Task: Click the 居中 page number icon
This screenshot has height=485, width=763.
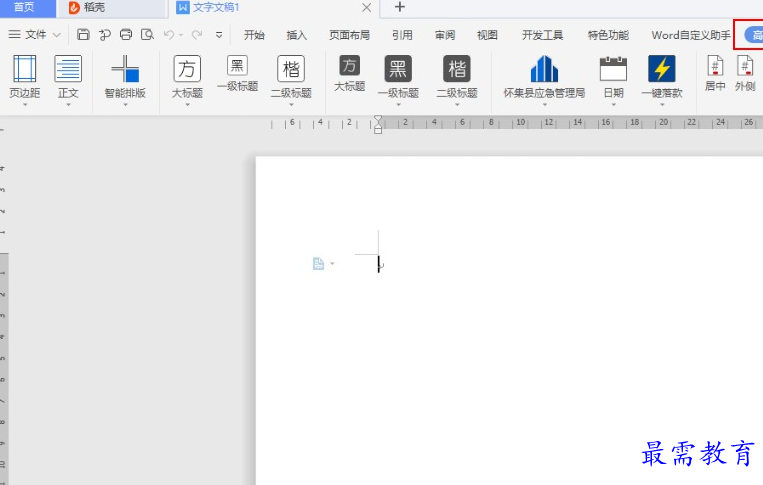Action: click(x=715, y=66)
